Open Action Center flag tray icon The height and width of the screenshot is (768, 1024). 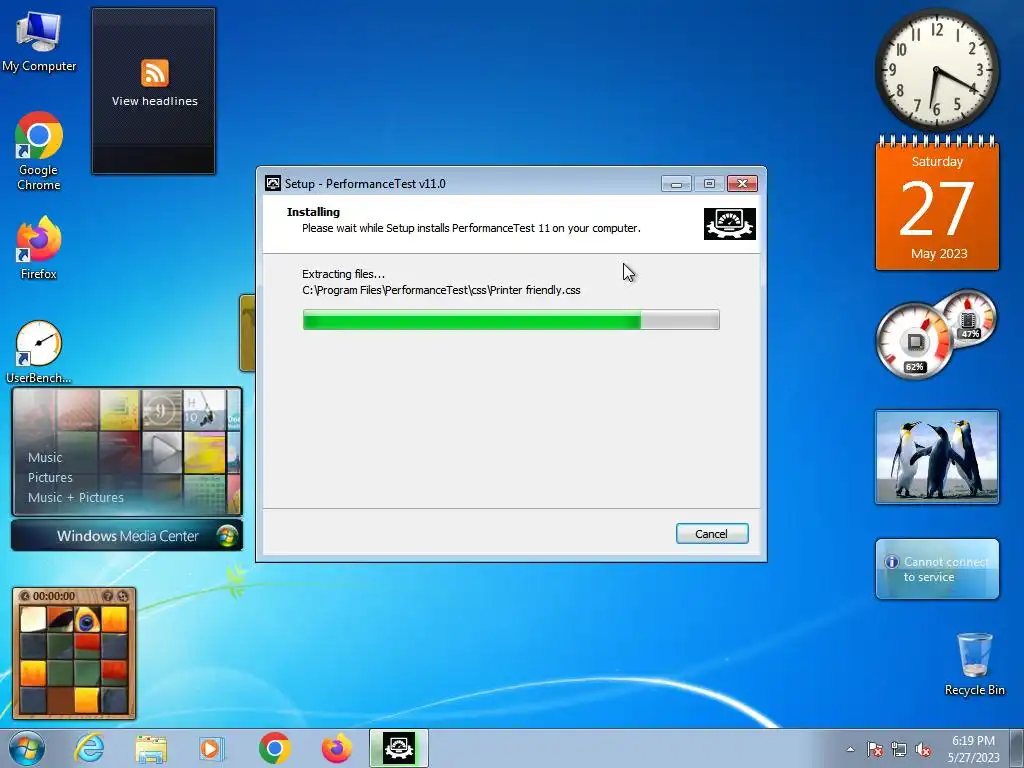[875, 749]
